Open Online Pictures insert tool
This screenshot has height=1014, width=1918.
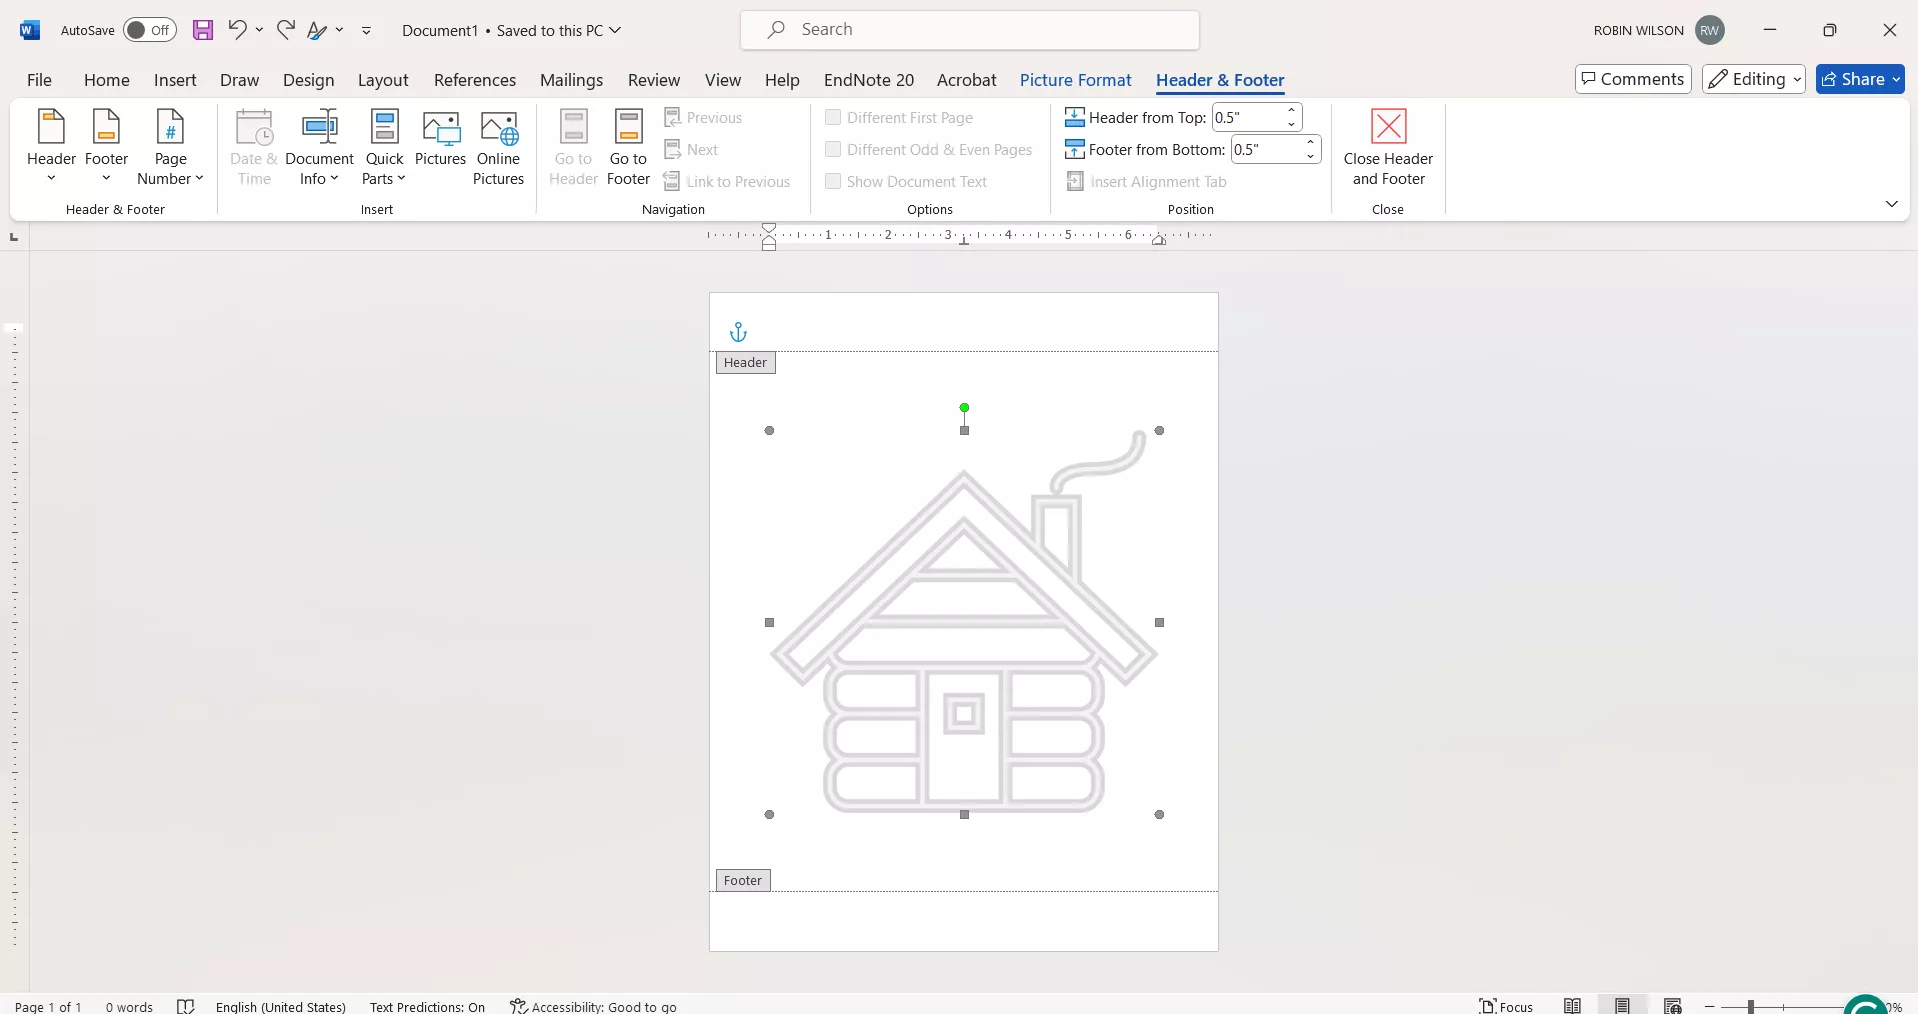498,148
